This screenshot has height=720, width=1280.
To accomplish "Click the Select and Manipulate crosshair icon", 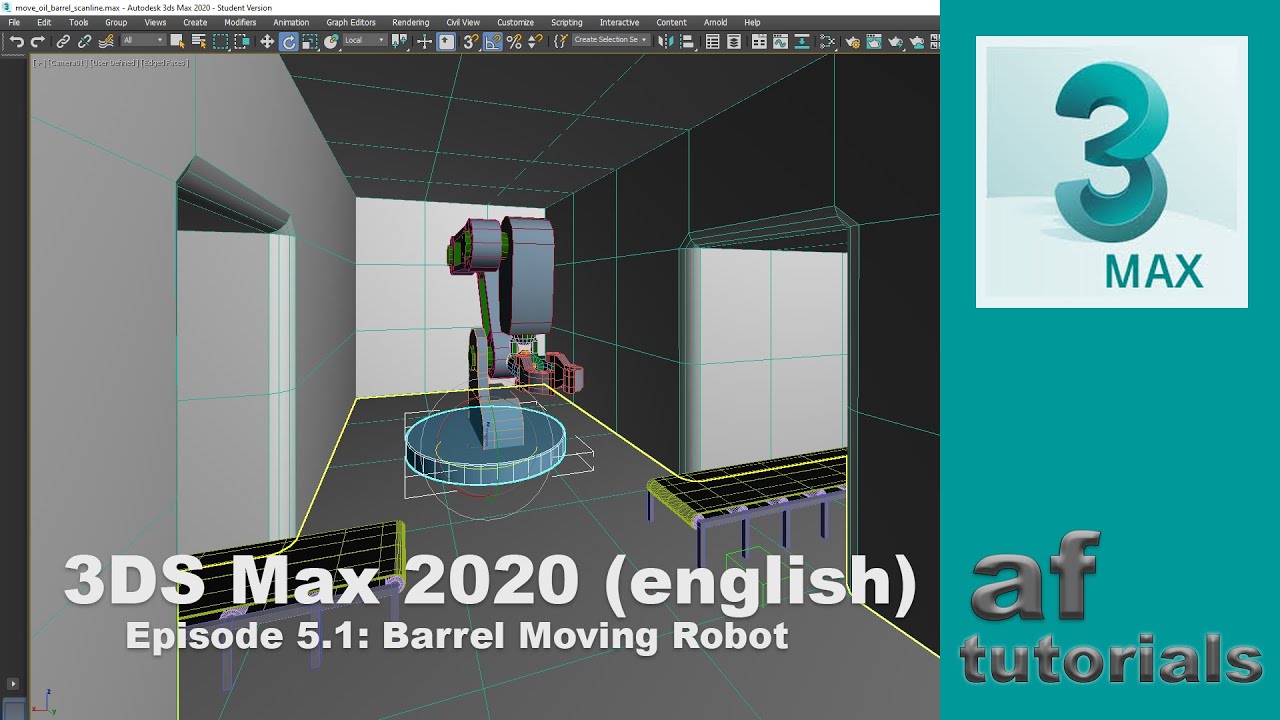I will tap(424, 41).
